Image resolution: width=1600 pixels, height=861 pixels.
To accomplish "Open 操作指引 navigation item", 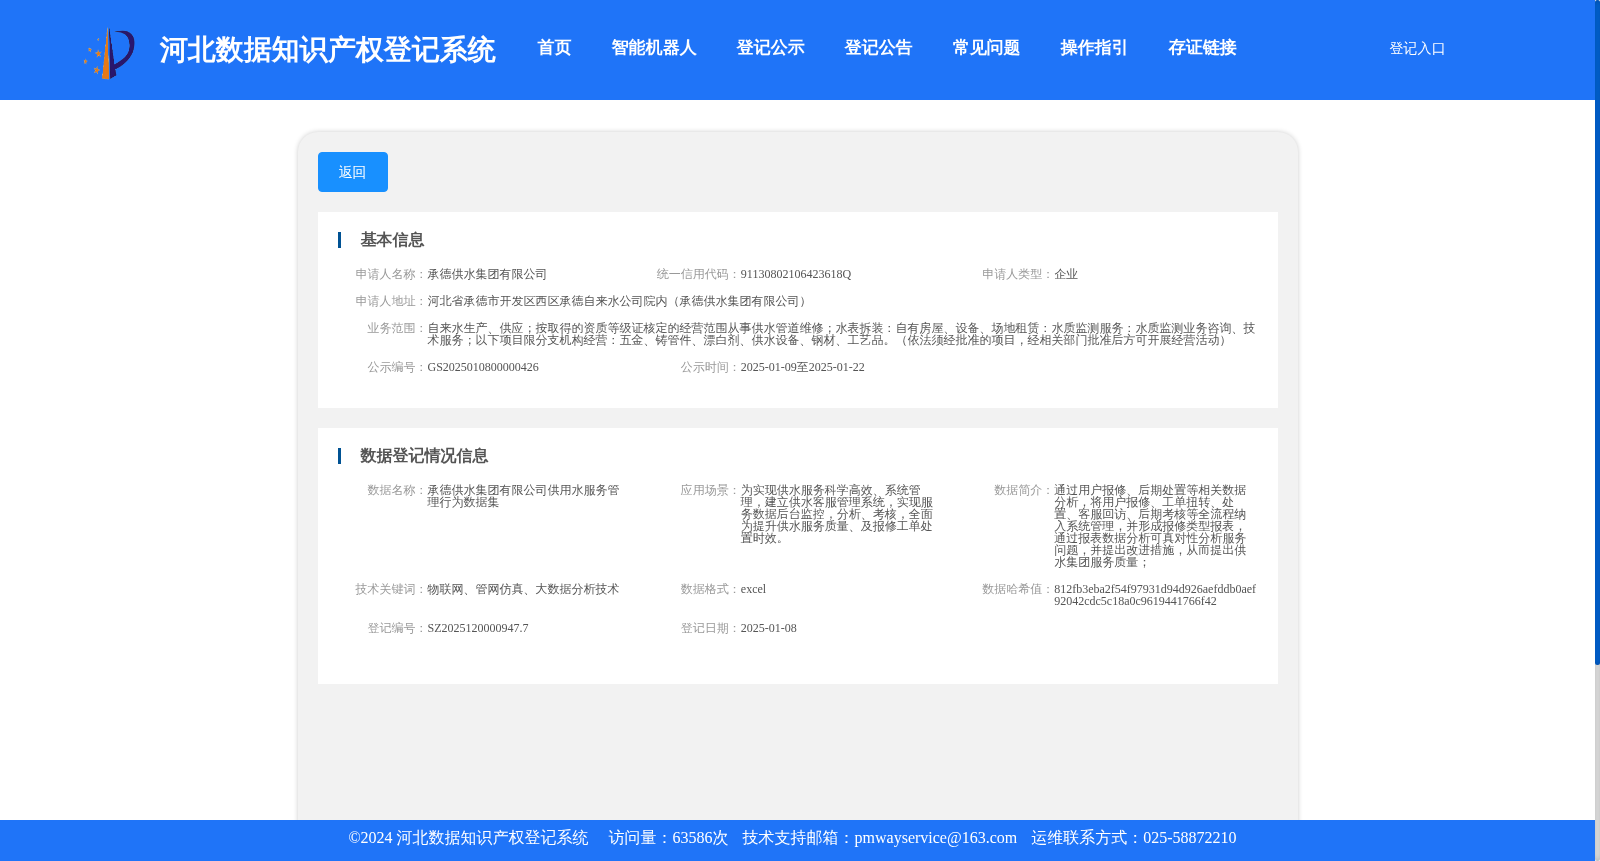I will (1094, 48).
